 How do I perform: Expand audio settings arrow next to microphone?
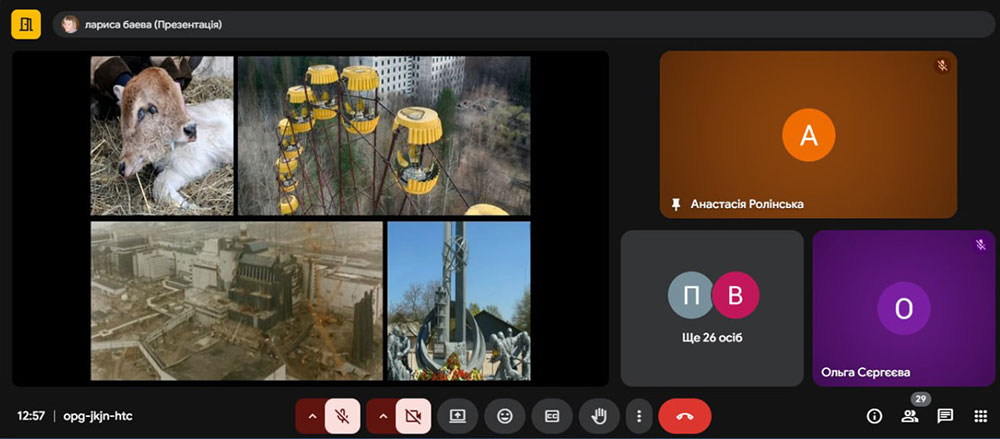tap(311, 416)
